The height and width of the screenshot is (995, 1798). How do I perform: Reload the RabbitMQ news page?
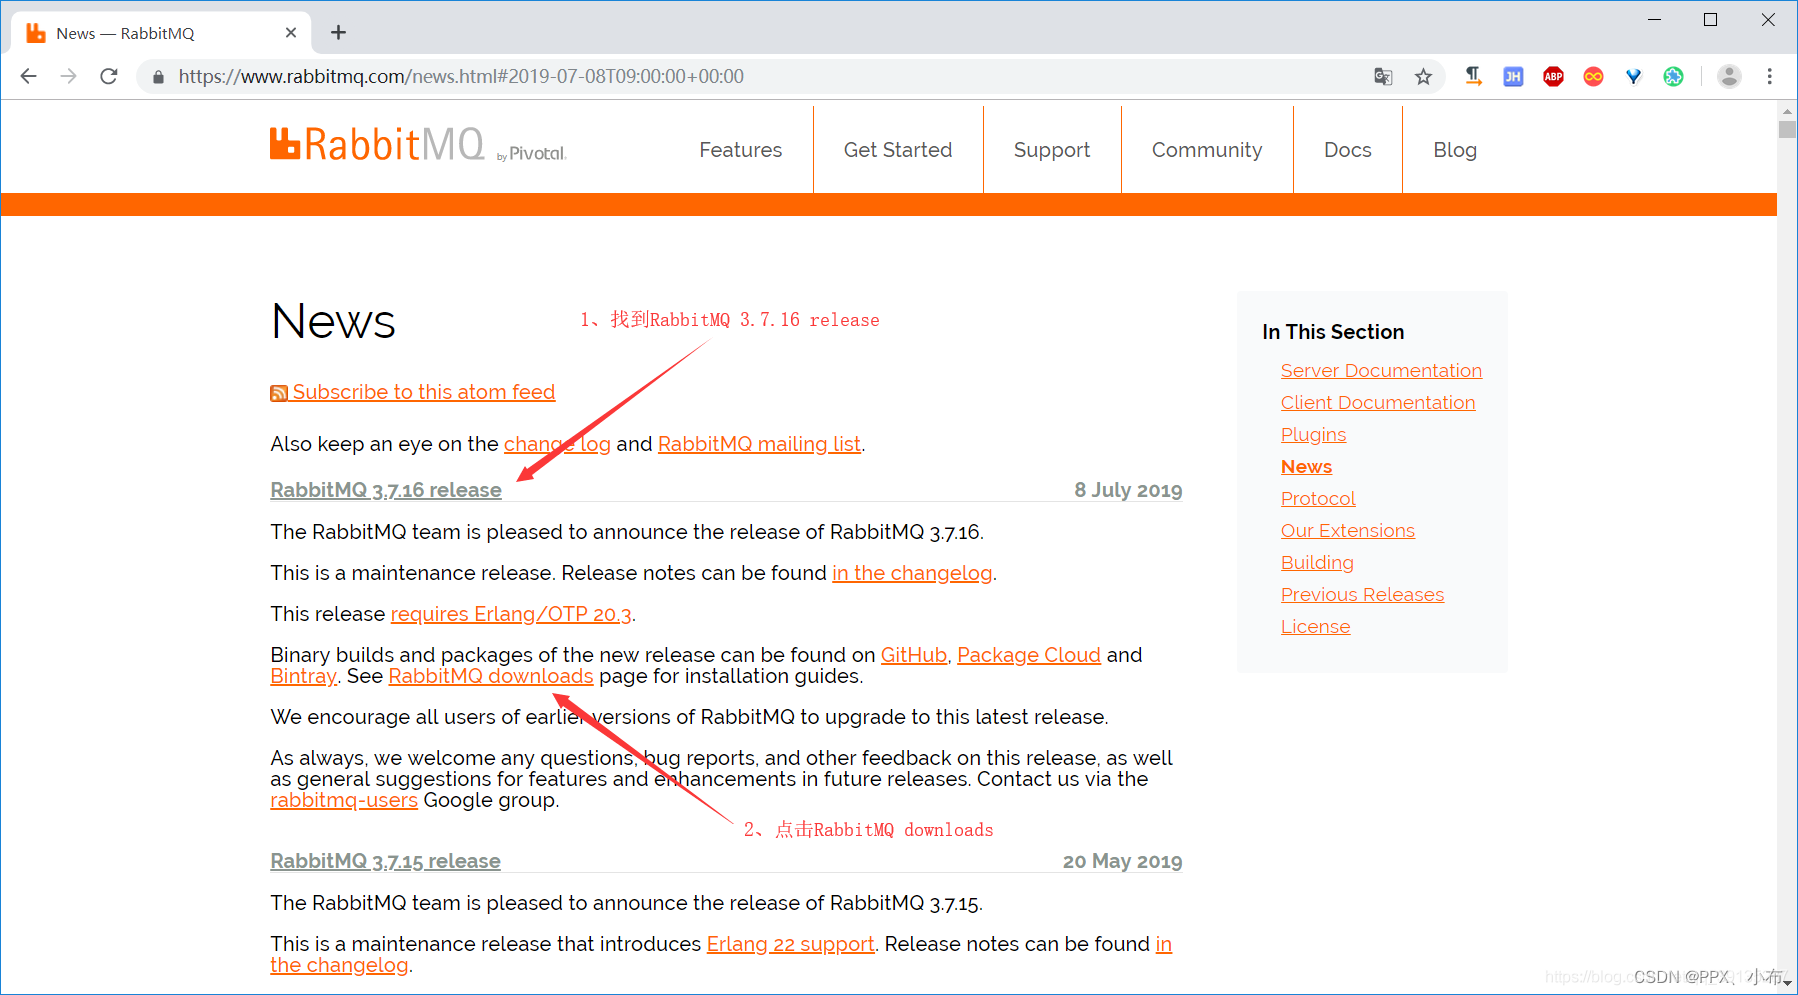[109, 76]
